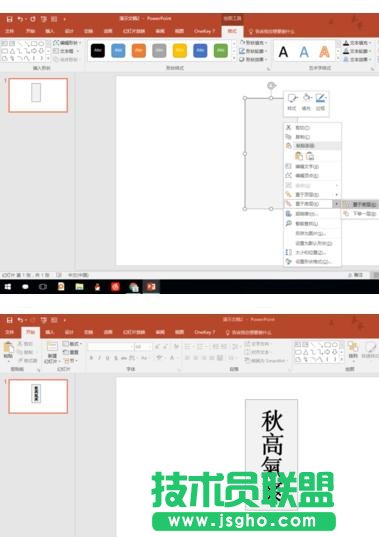Choose Format Shape at the context menu's bottom
The width and height of the screenshot is (379, 537).
pos(312,261)
